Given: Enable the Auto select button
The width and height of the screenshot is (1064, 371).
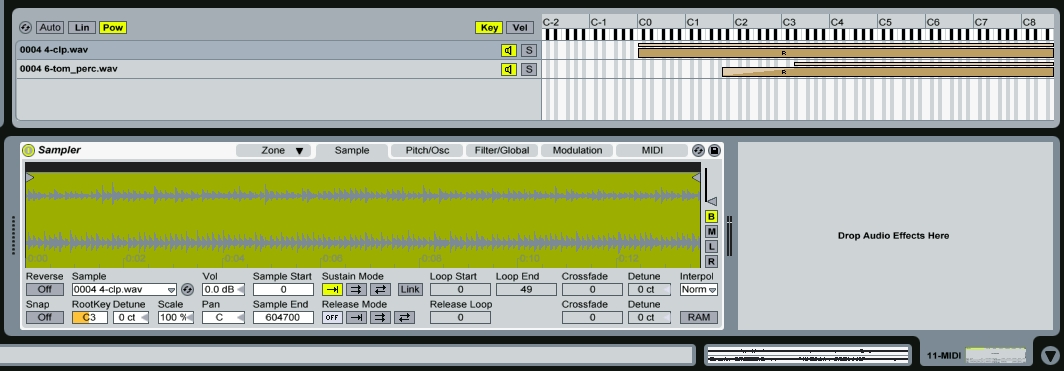Looking at the screenshot, I should tap(50, 28).
